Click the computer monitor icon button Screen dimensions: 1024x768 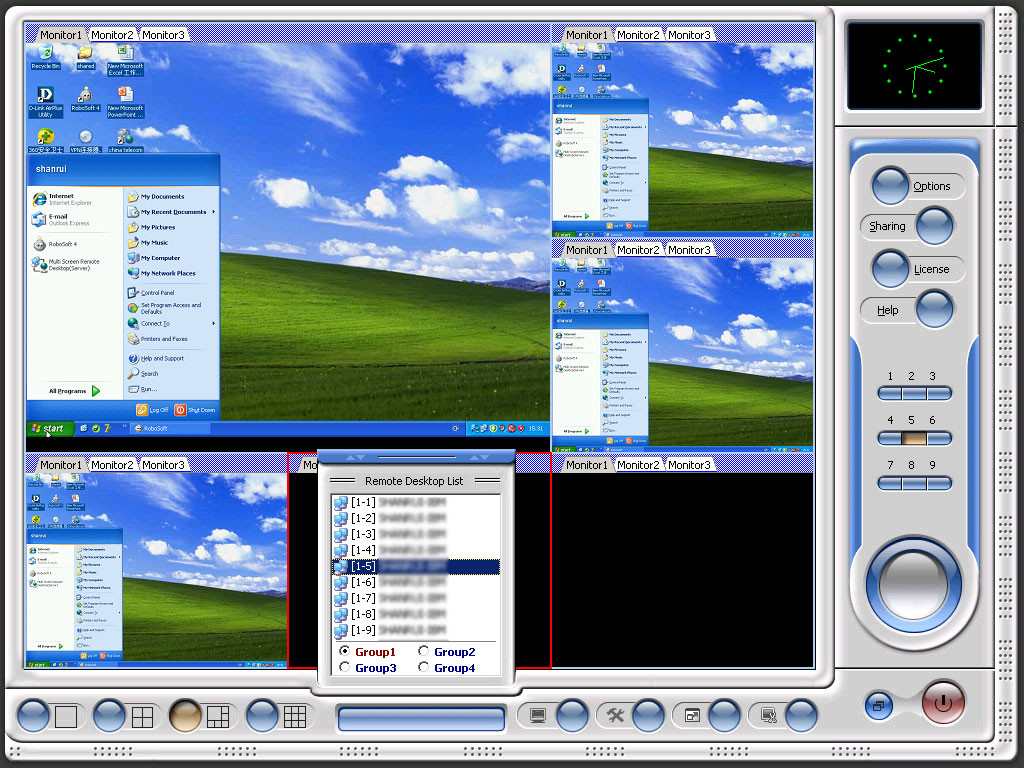(x=572, y=716)
